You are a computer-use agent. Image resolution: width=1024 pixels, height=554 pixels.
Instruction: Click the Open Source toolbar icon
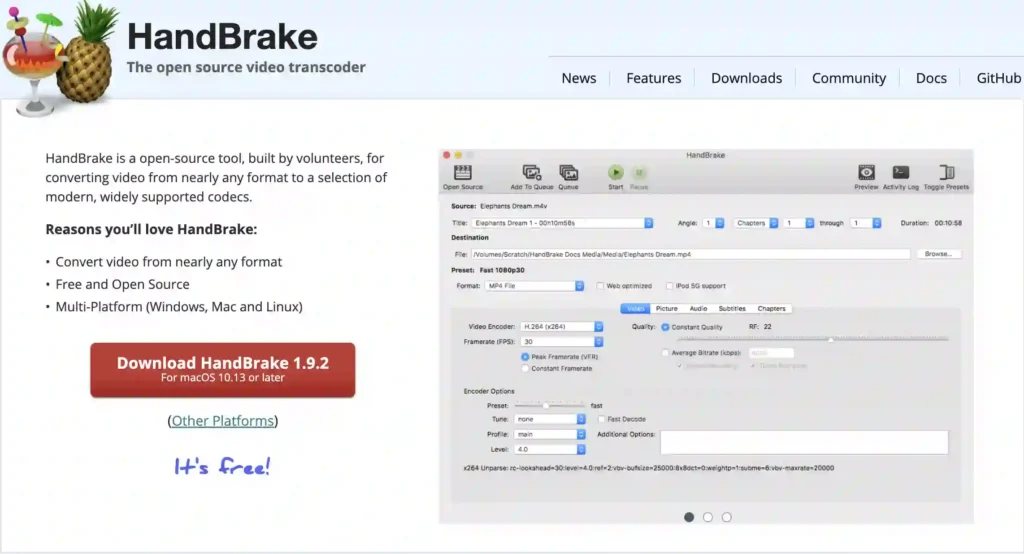click(x=462, y=172)
